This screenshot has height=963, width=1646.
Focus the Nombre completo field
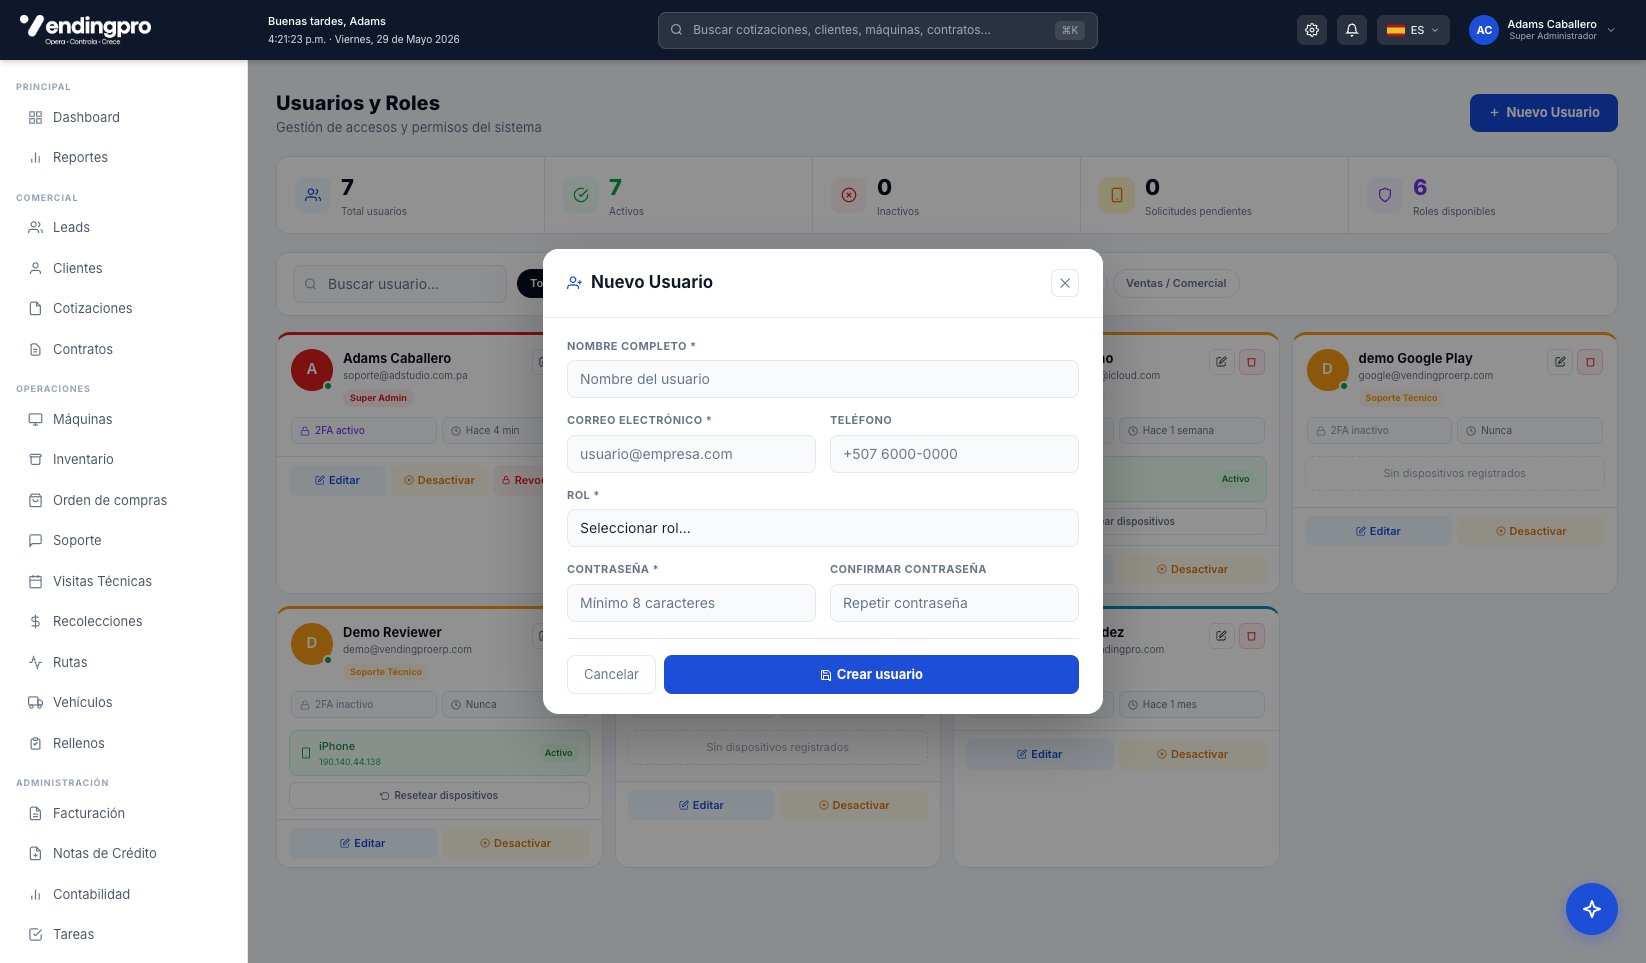point(822,379)
